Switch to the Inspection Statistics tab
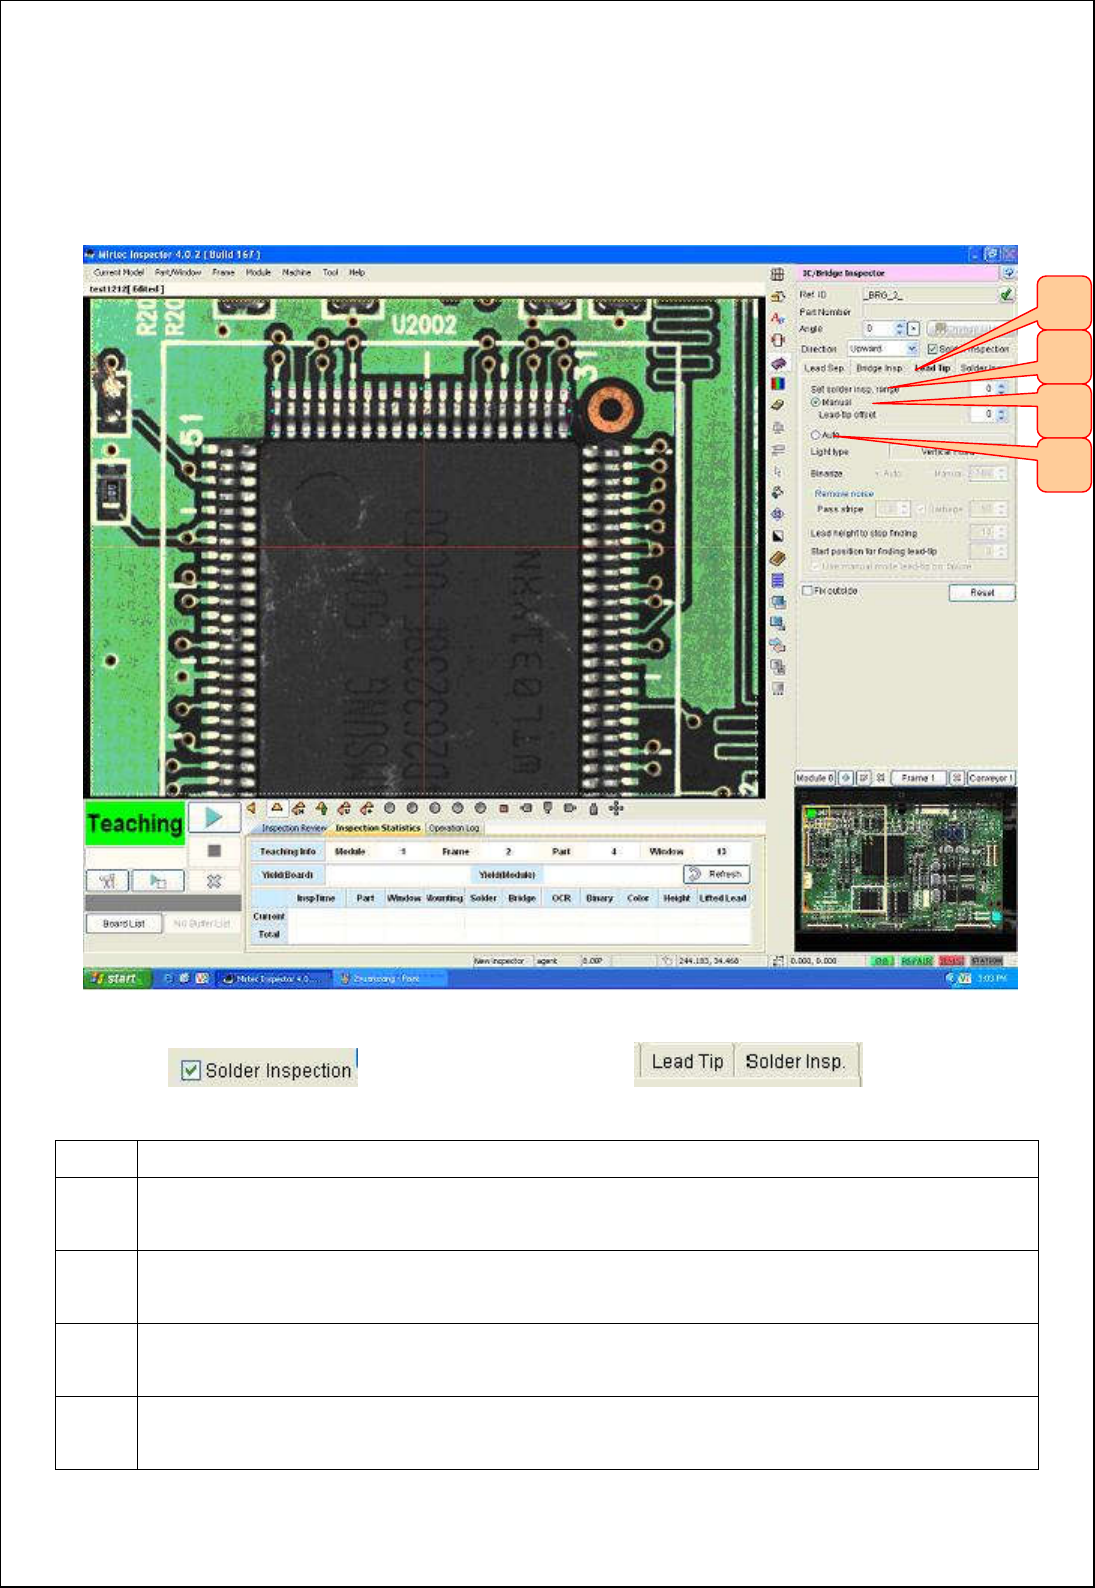 pyautogui.click(x=378, y=828)
